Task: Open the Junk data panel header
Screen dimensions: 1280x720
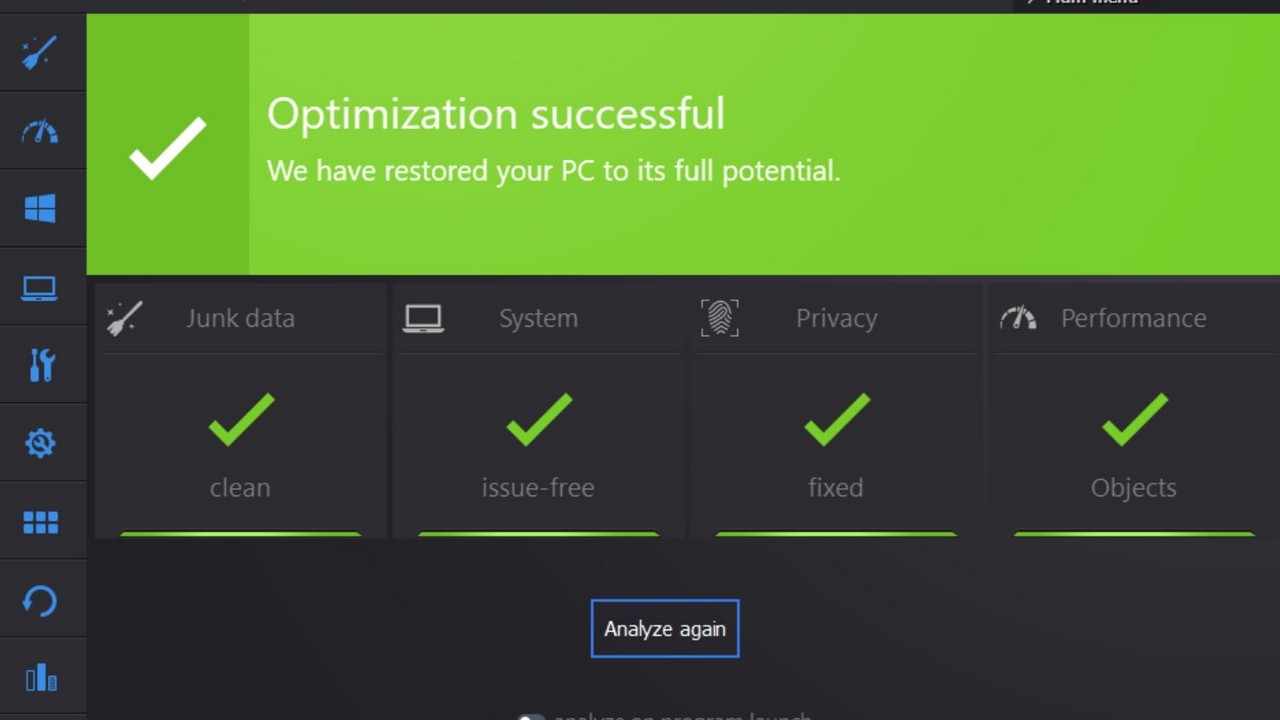Action: [240, 318]
